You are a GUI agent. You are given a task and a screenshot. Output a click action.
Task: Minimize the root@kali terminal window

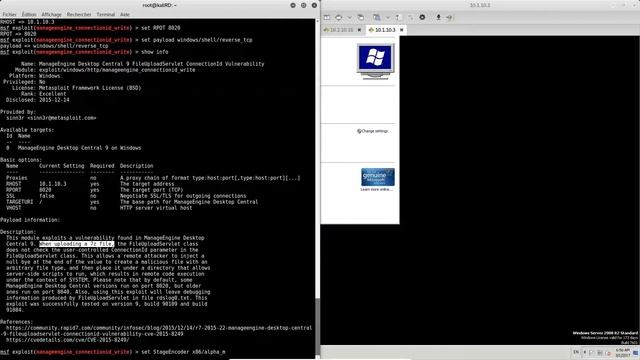[293, 5]
